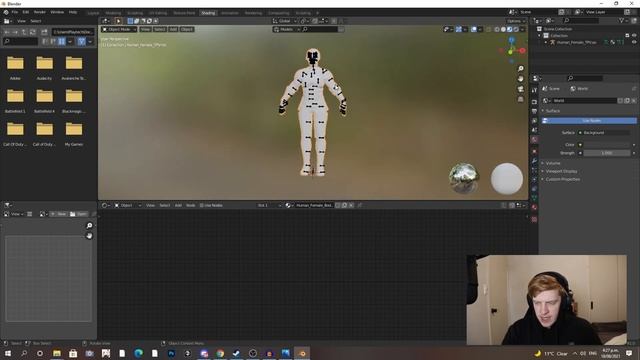
Task: Open the Render properties tab
Action: tap(534, 102)
